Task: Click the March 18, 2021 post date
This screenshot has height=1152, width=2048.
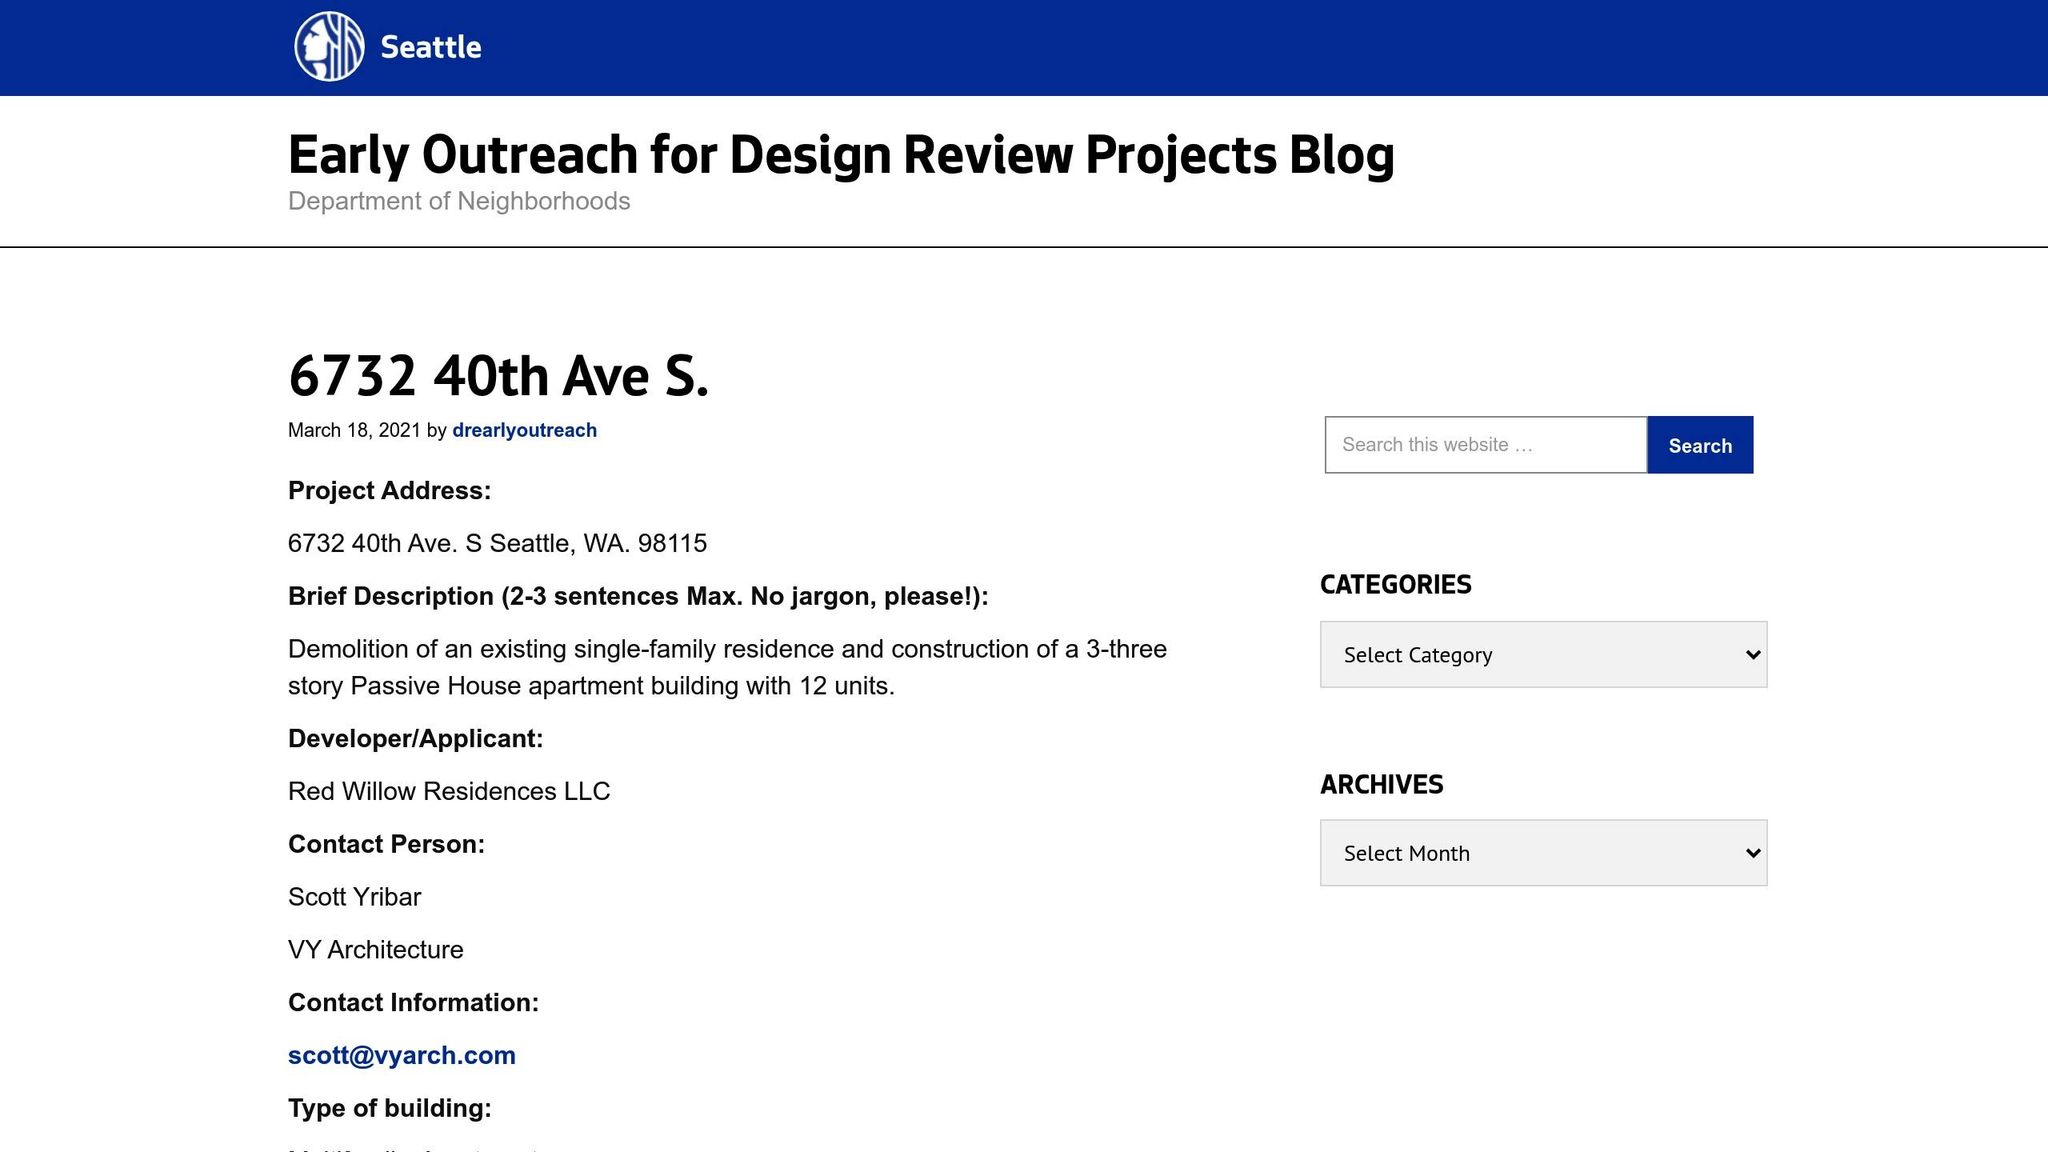Action: 354,430
